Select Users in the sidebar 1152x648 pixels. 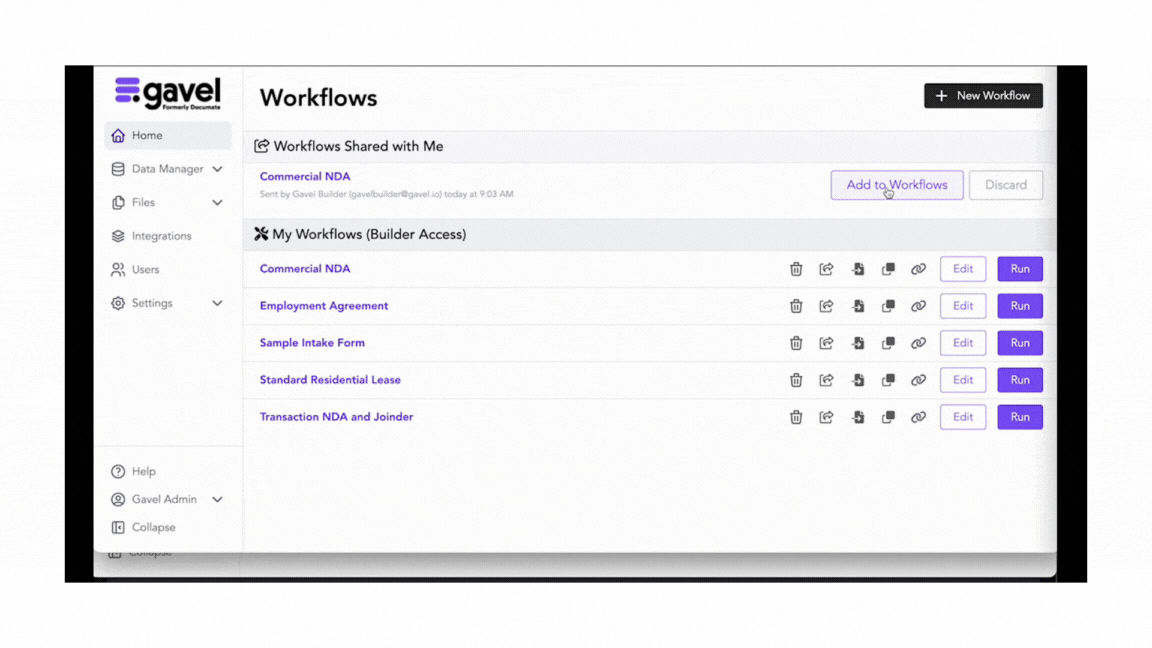tap(145, 269)
